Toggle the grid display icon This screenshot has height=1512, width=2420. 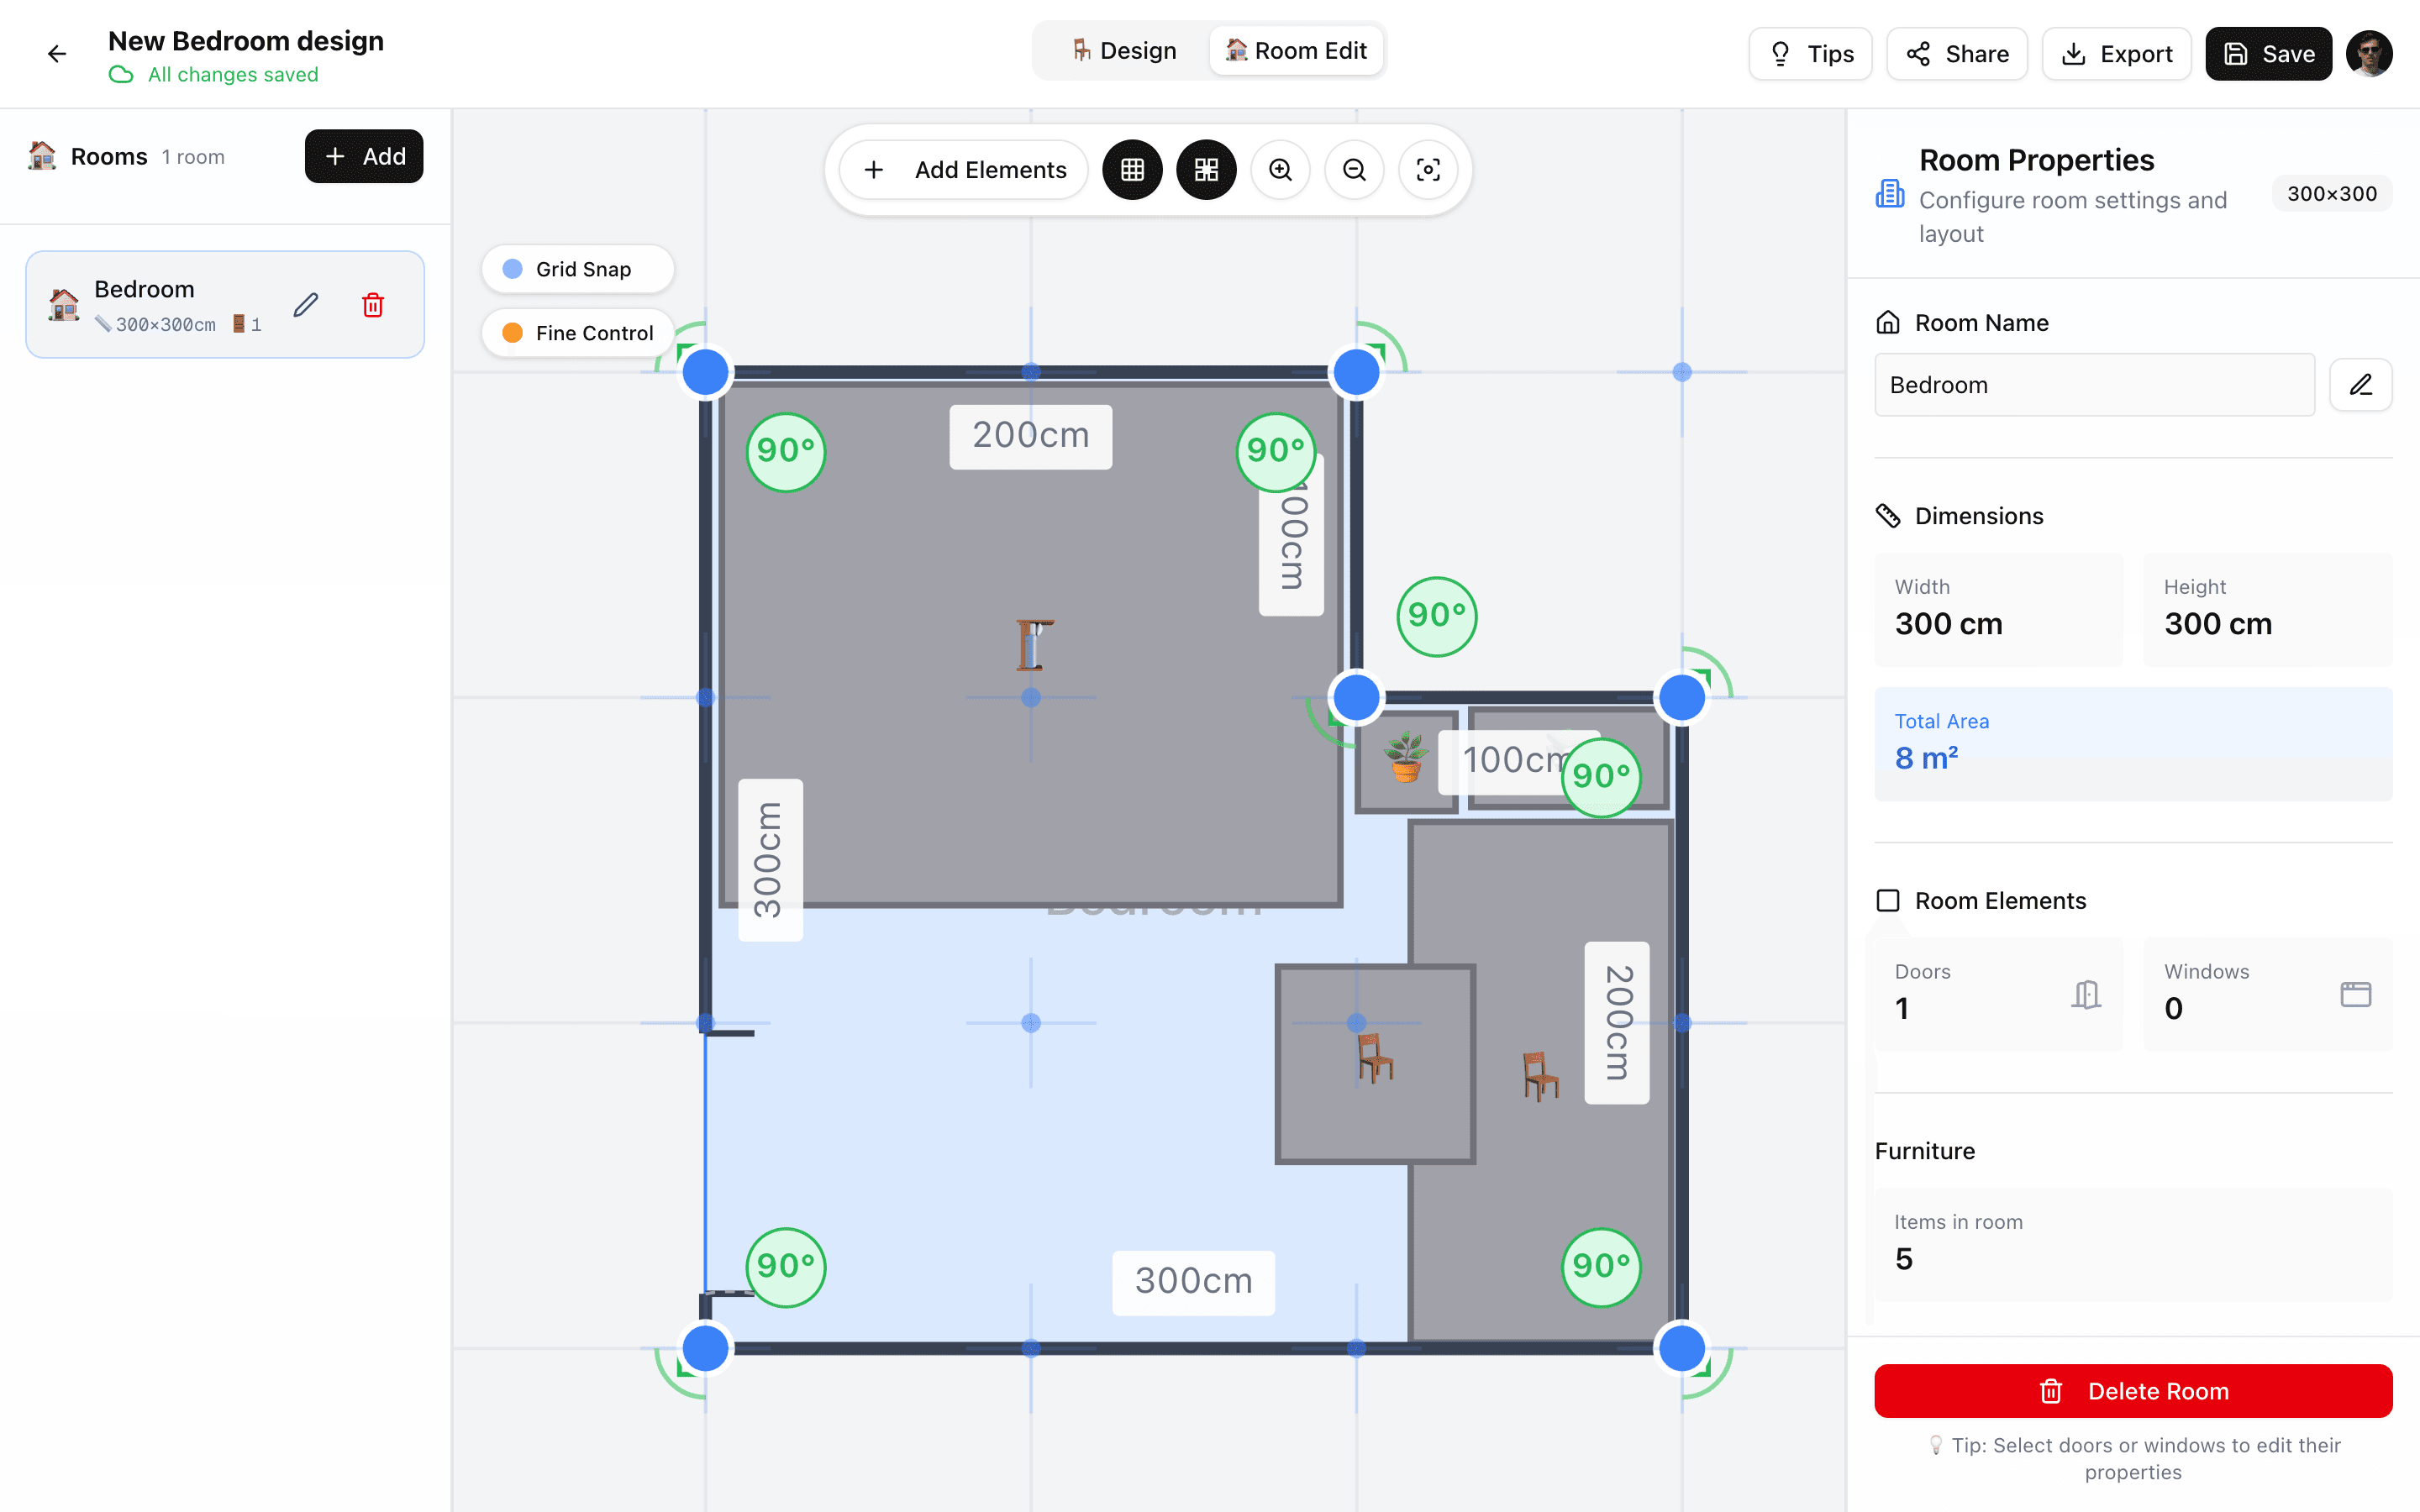tap(1132, 170)
